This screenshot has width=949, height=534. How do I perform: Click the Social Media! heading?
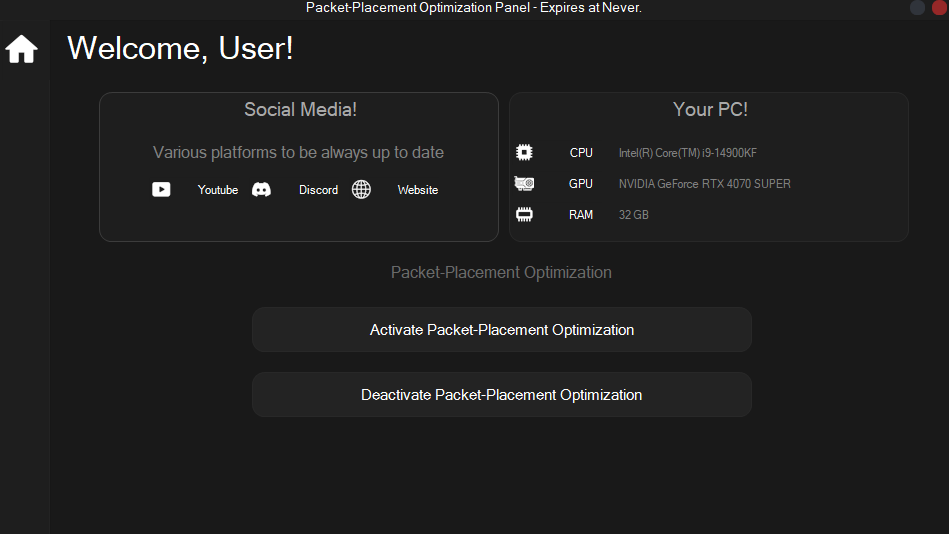click(x=300, y=110)
